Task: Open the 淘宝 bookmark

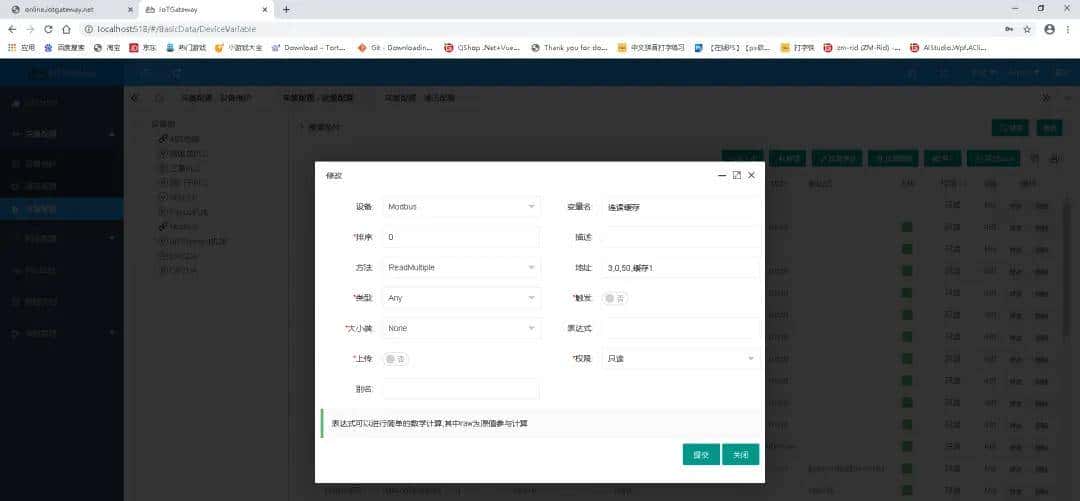Action: pyautogui.click(x=107, y=48)
